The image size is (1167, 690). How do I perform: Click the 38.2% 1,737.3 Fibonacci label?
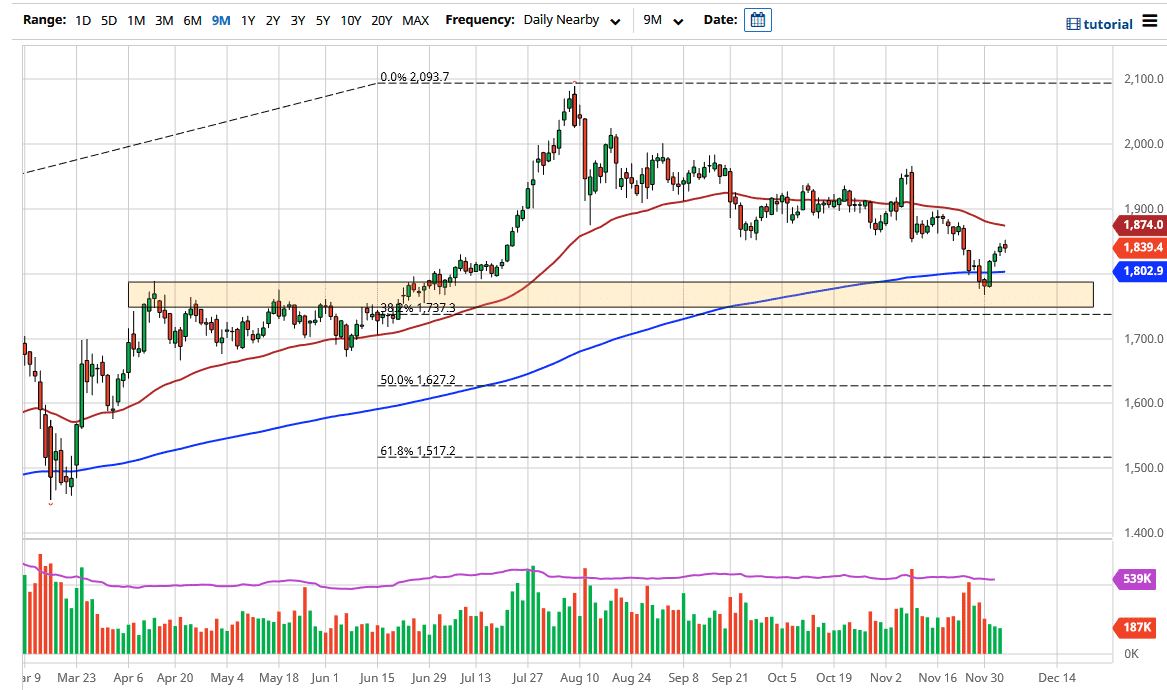418,307
